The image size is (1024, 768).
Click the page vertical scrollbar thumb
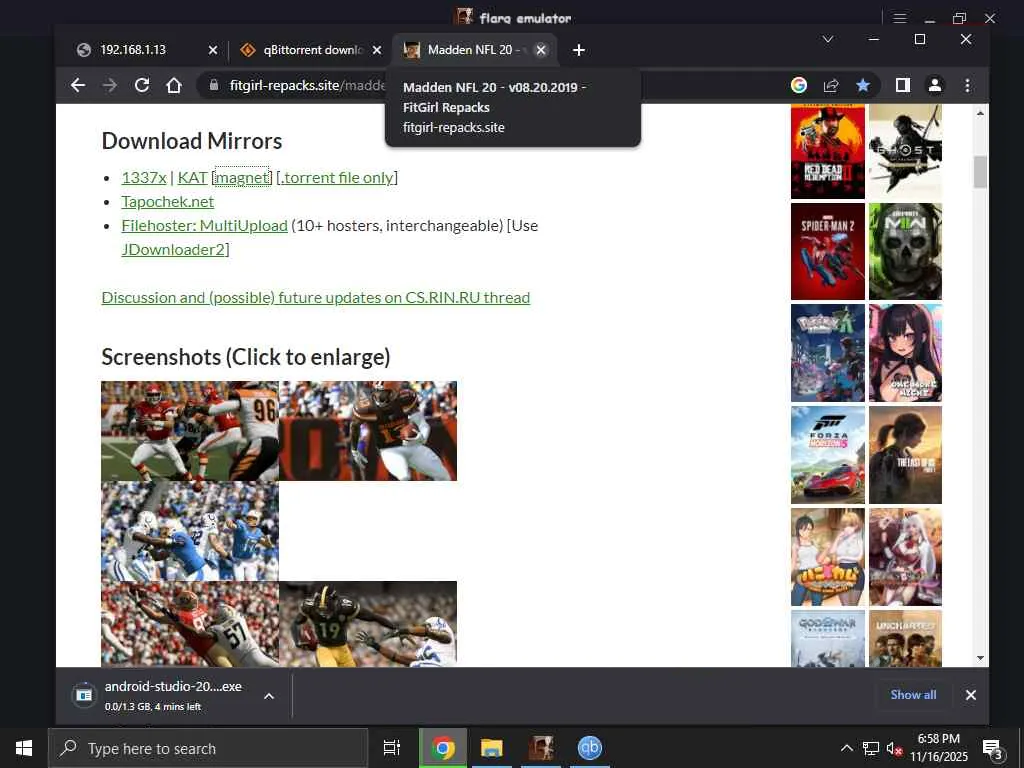click(x=980, y=172)
